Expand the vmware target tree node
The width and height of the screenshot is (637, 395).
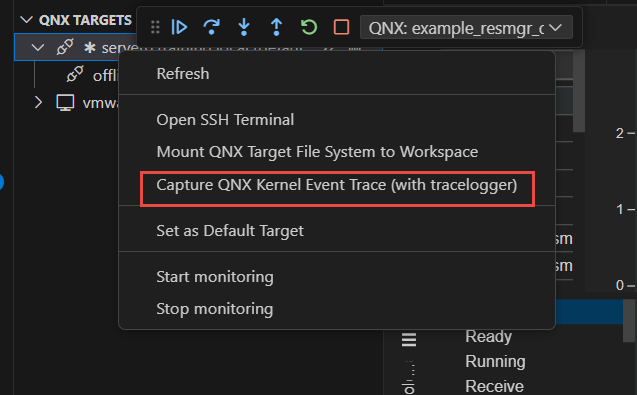coord(38,102)
